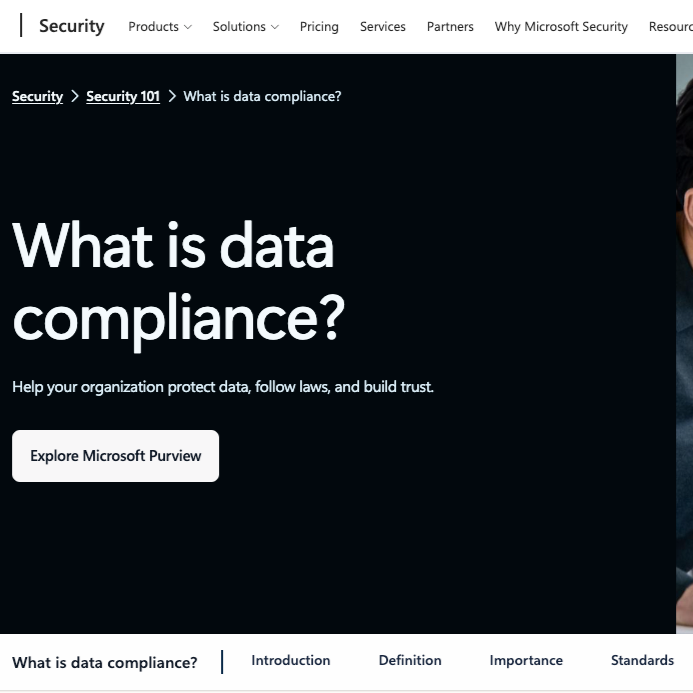Jump to the Definition section tab

tap(410, 660)
